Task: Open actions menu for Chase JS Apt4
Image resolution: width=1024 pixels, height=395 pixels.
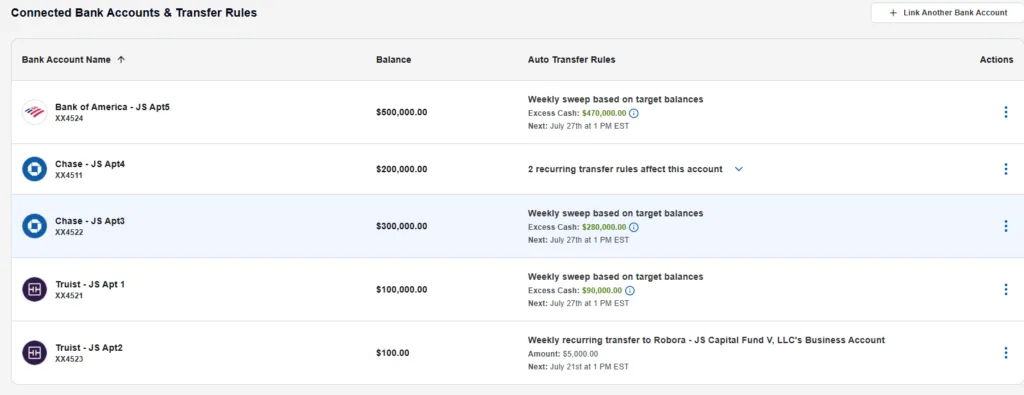Action: [1006, 169]
